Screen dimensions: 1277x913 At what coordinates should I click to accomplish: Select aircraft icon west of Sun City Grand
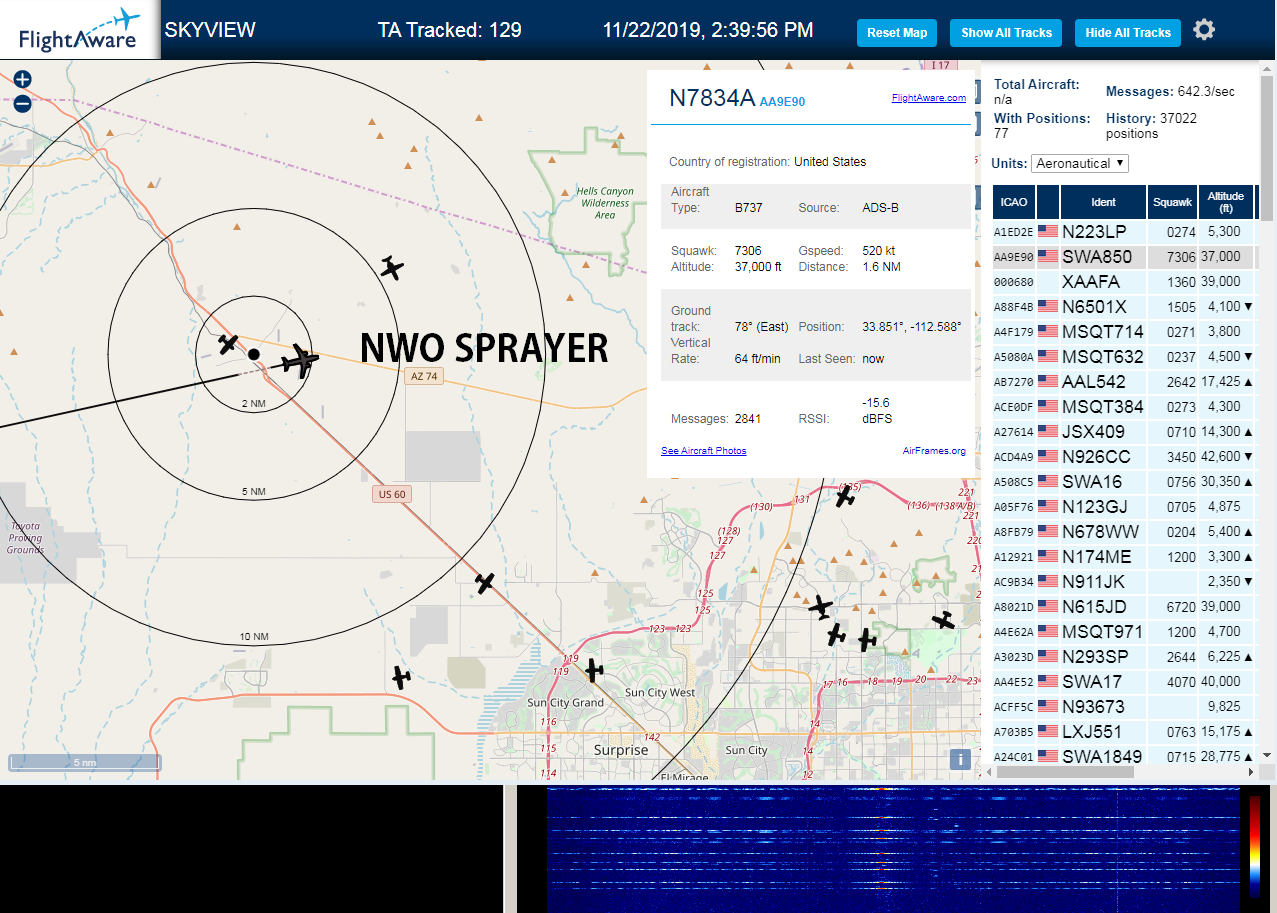(x=401, y=678)
